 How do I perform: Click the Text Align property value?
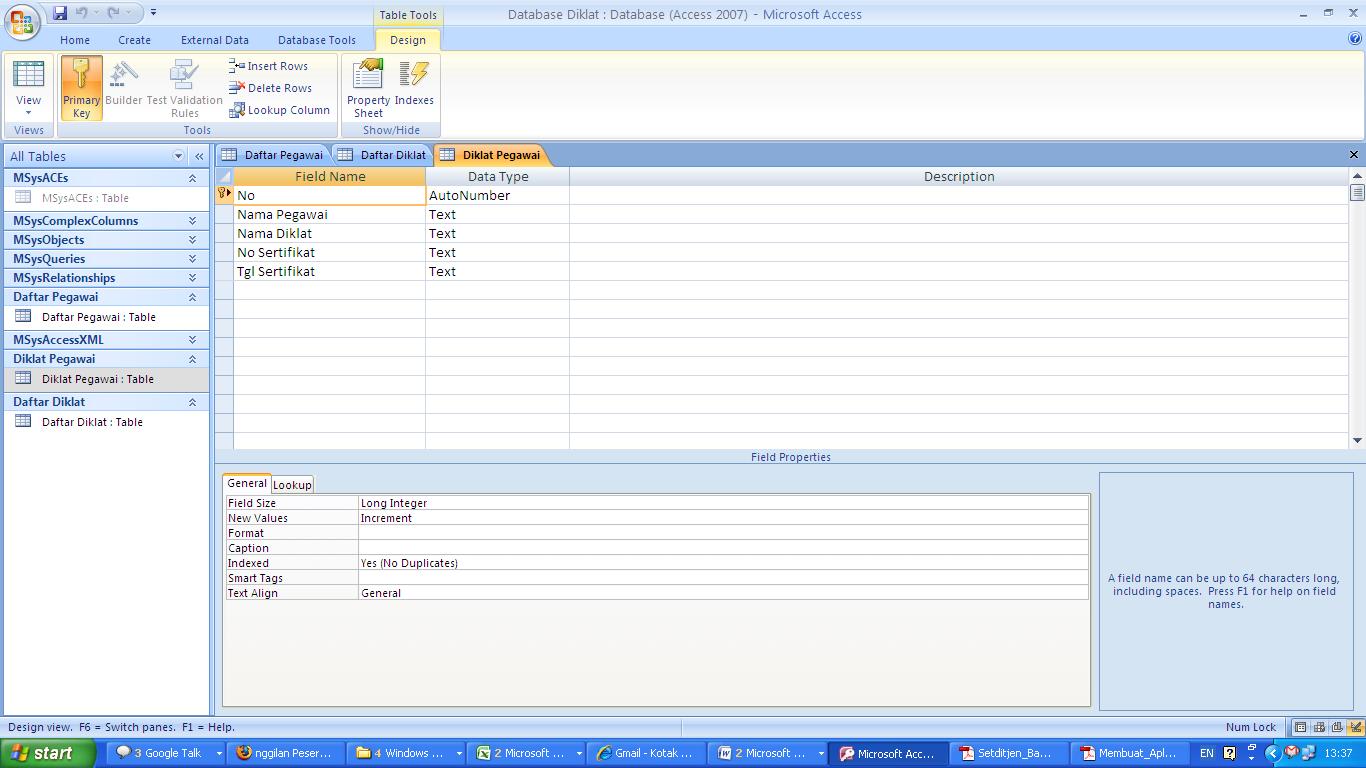tap(723, 593)
